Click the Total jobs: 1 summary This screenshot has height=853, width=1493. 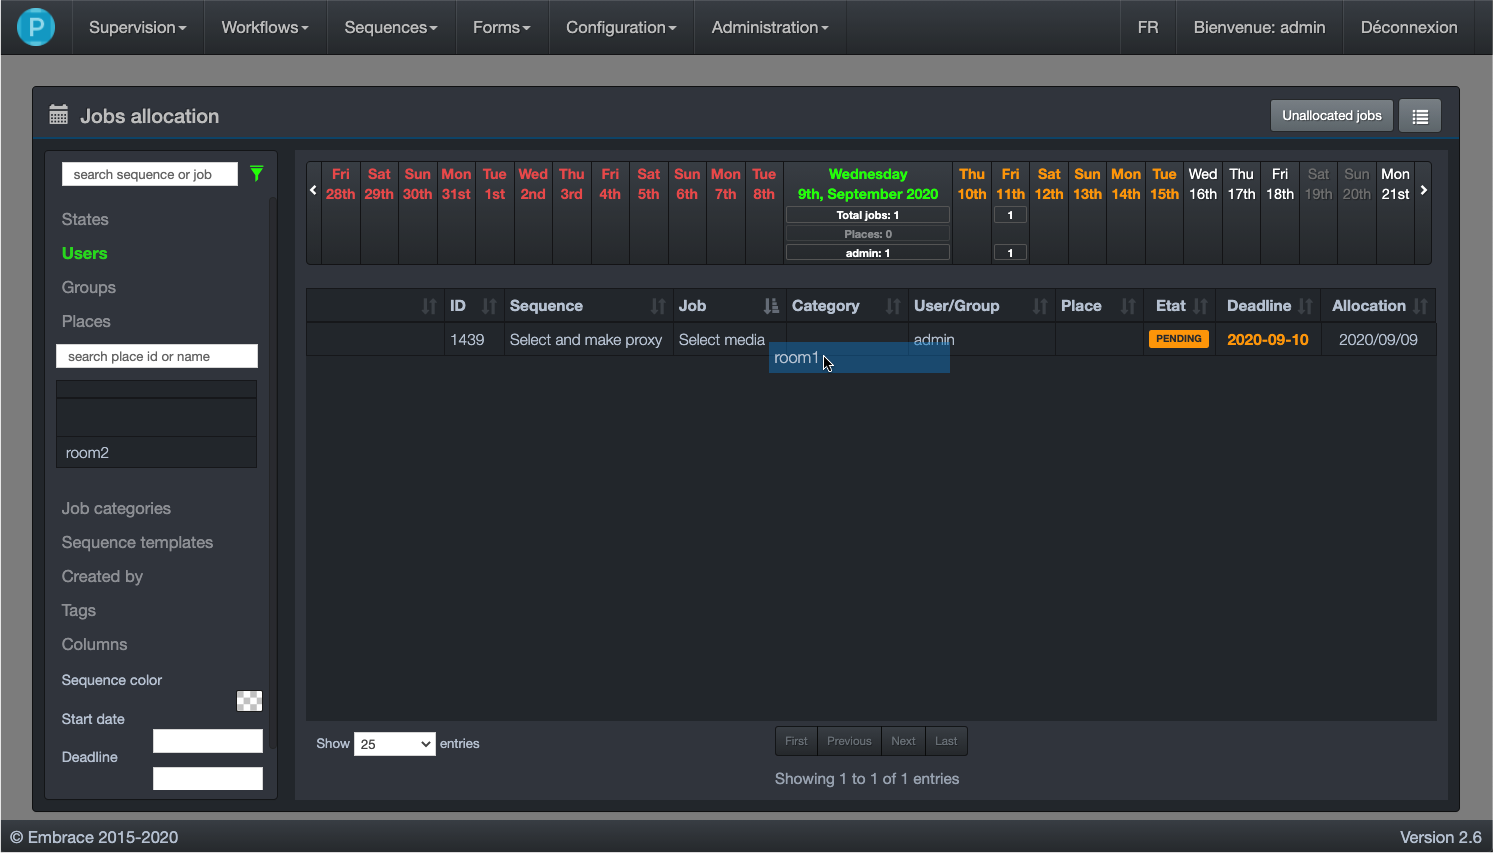point(868,215)
